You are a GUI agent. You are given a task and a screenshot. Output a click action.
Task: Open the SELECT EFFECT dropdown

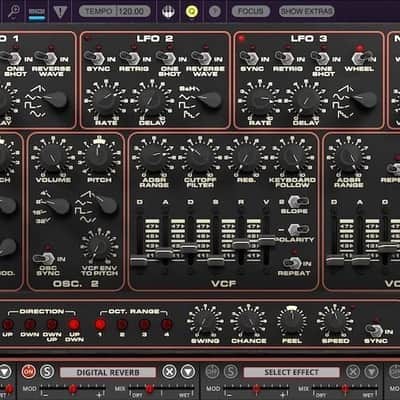pyautogui.click(x=292, y=372)
